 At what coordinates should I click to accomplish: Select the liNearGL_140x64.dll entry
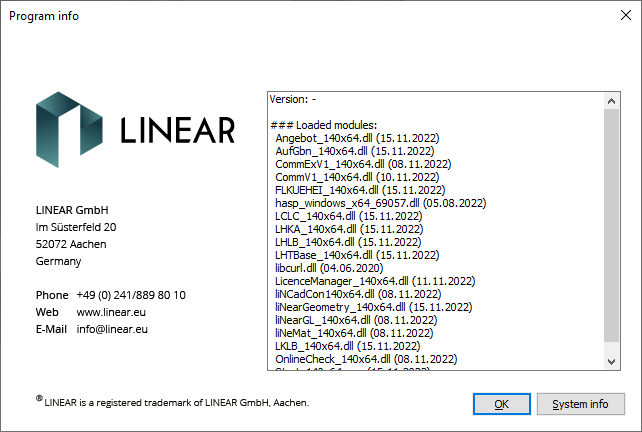(x=356, y=320)
